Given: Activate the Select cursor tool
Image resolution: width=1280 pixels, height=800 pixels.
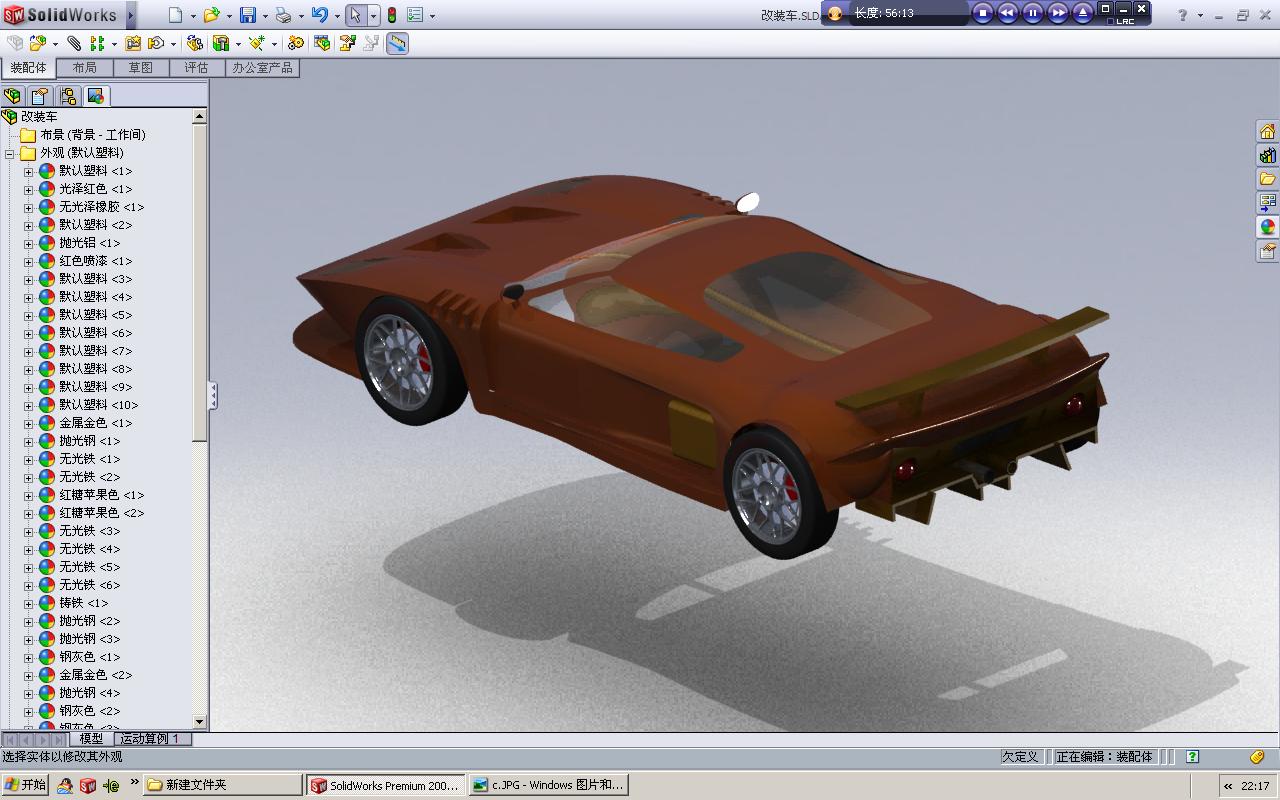Looking at the screenshot, I should [355, 15].
